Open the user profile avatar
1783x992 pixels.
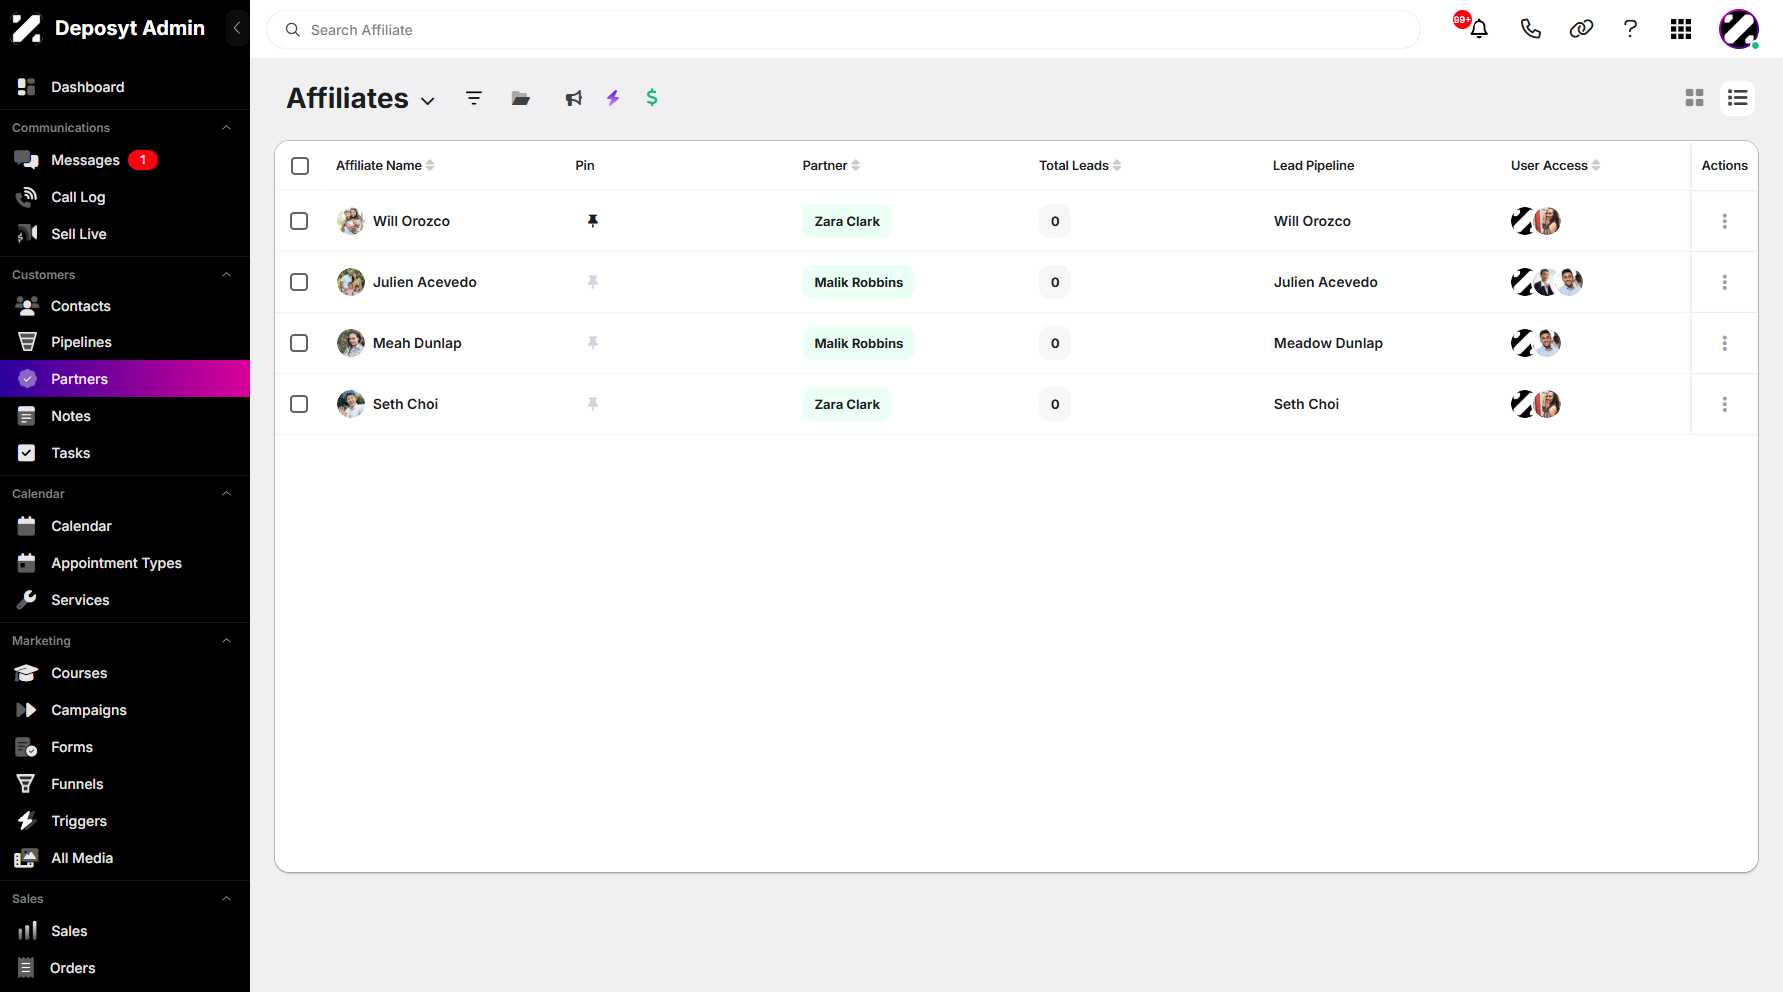coord(1739,29)
